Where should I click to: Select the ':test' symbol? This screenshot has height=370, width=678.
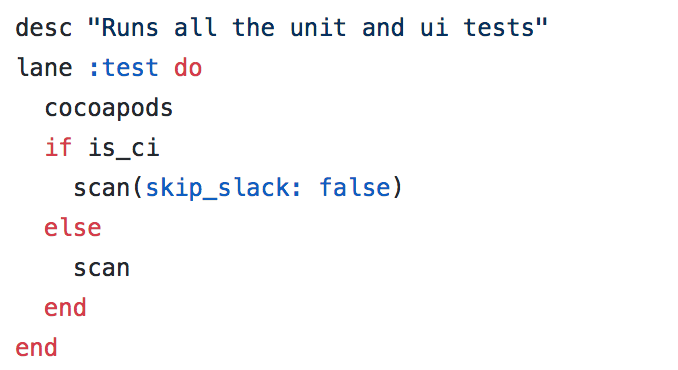123,68
